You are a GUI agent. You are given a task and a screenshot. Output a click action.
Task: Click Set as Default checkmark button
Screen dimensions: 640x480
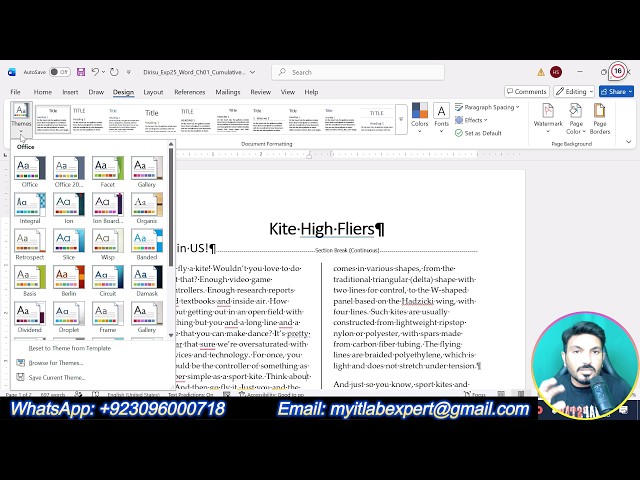(x=478, y=133)
